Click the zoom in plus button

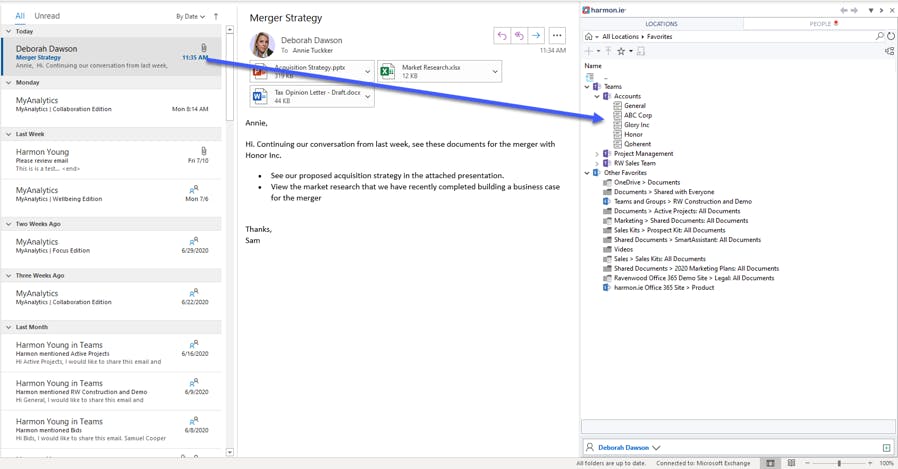[x=869, y=463]
